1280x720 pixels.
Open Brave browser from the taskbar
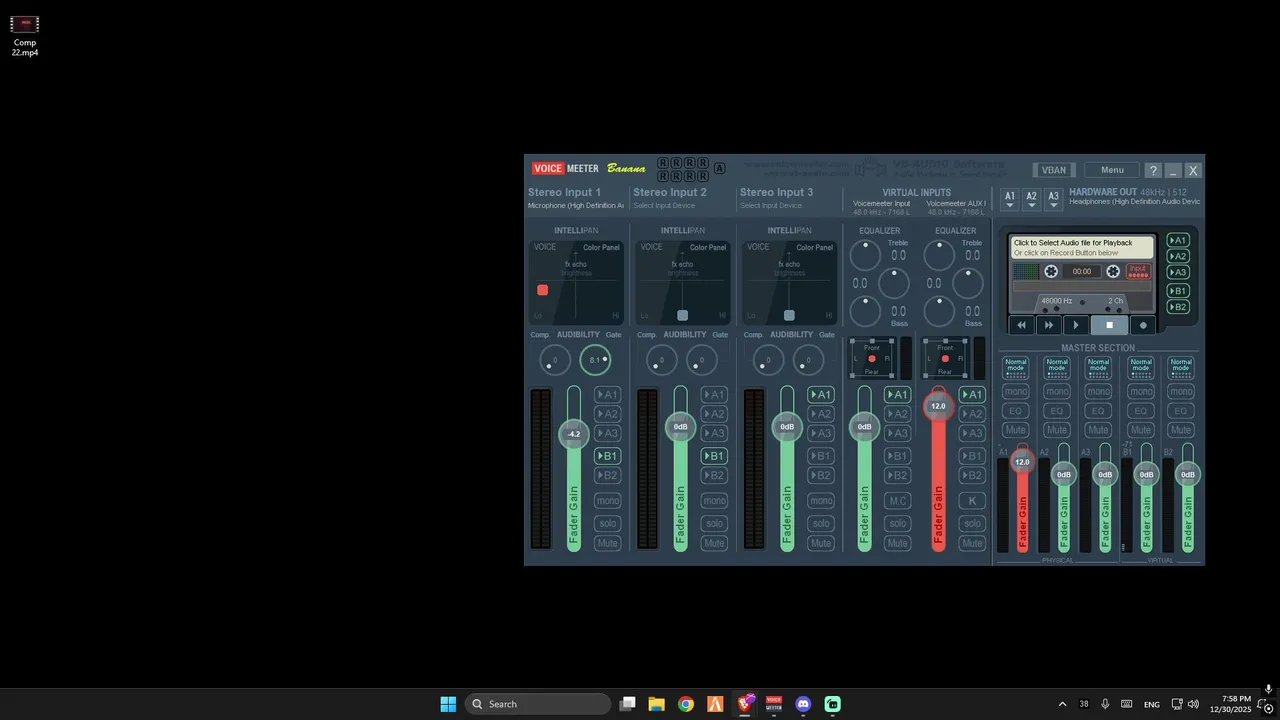click(745, 704)
